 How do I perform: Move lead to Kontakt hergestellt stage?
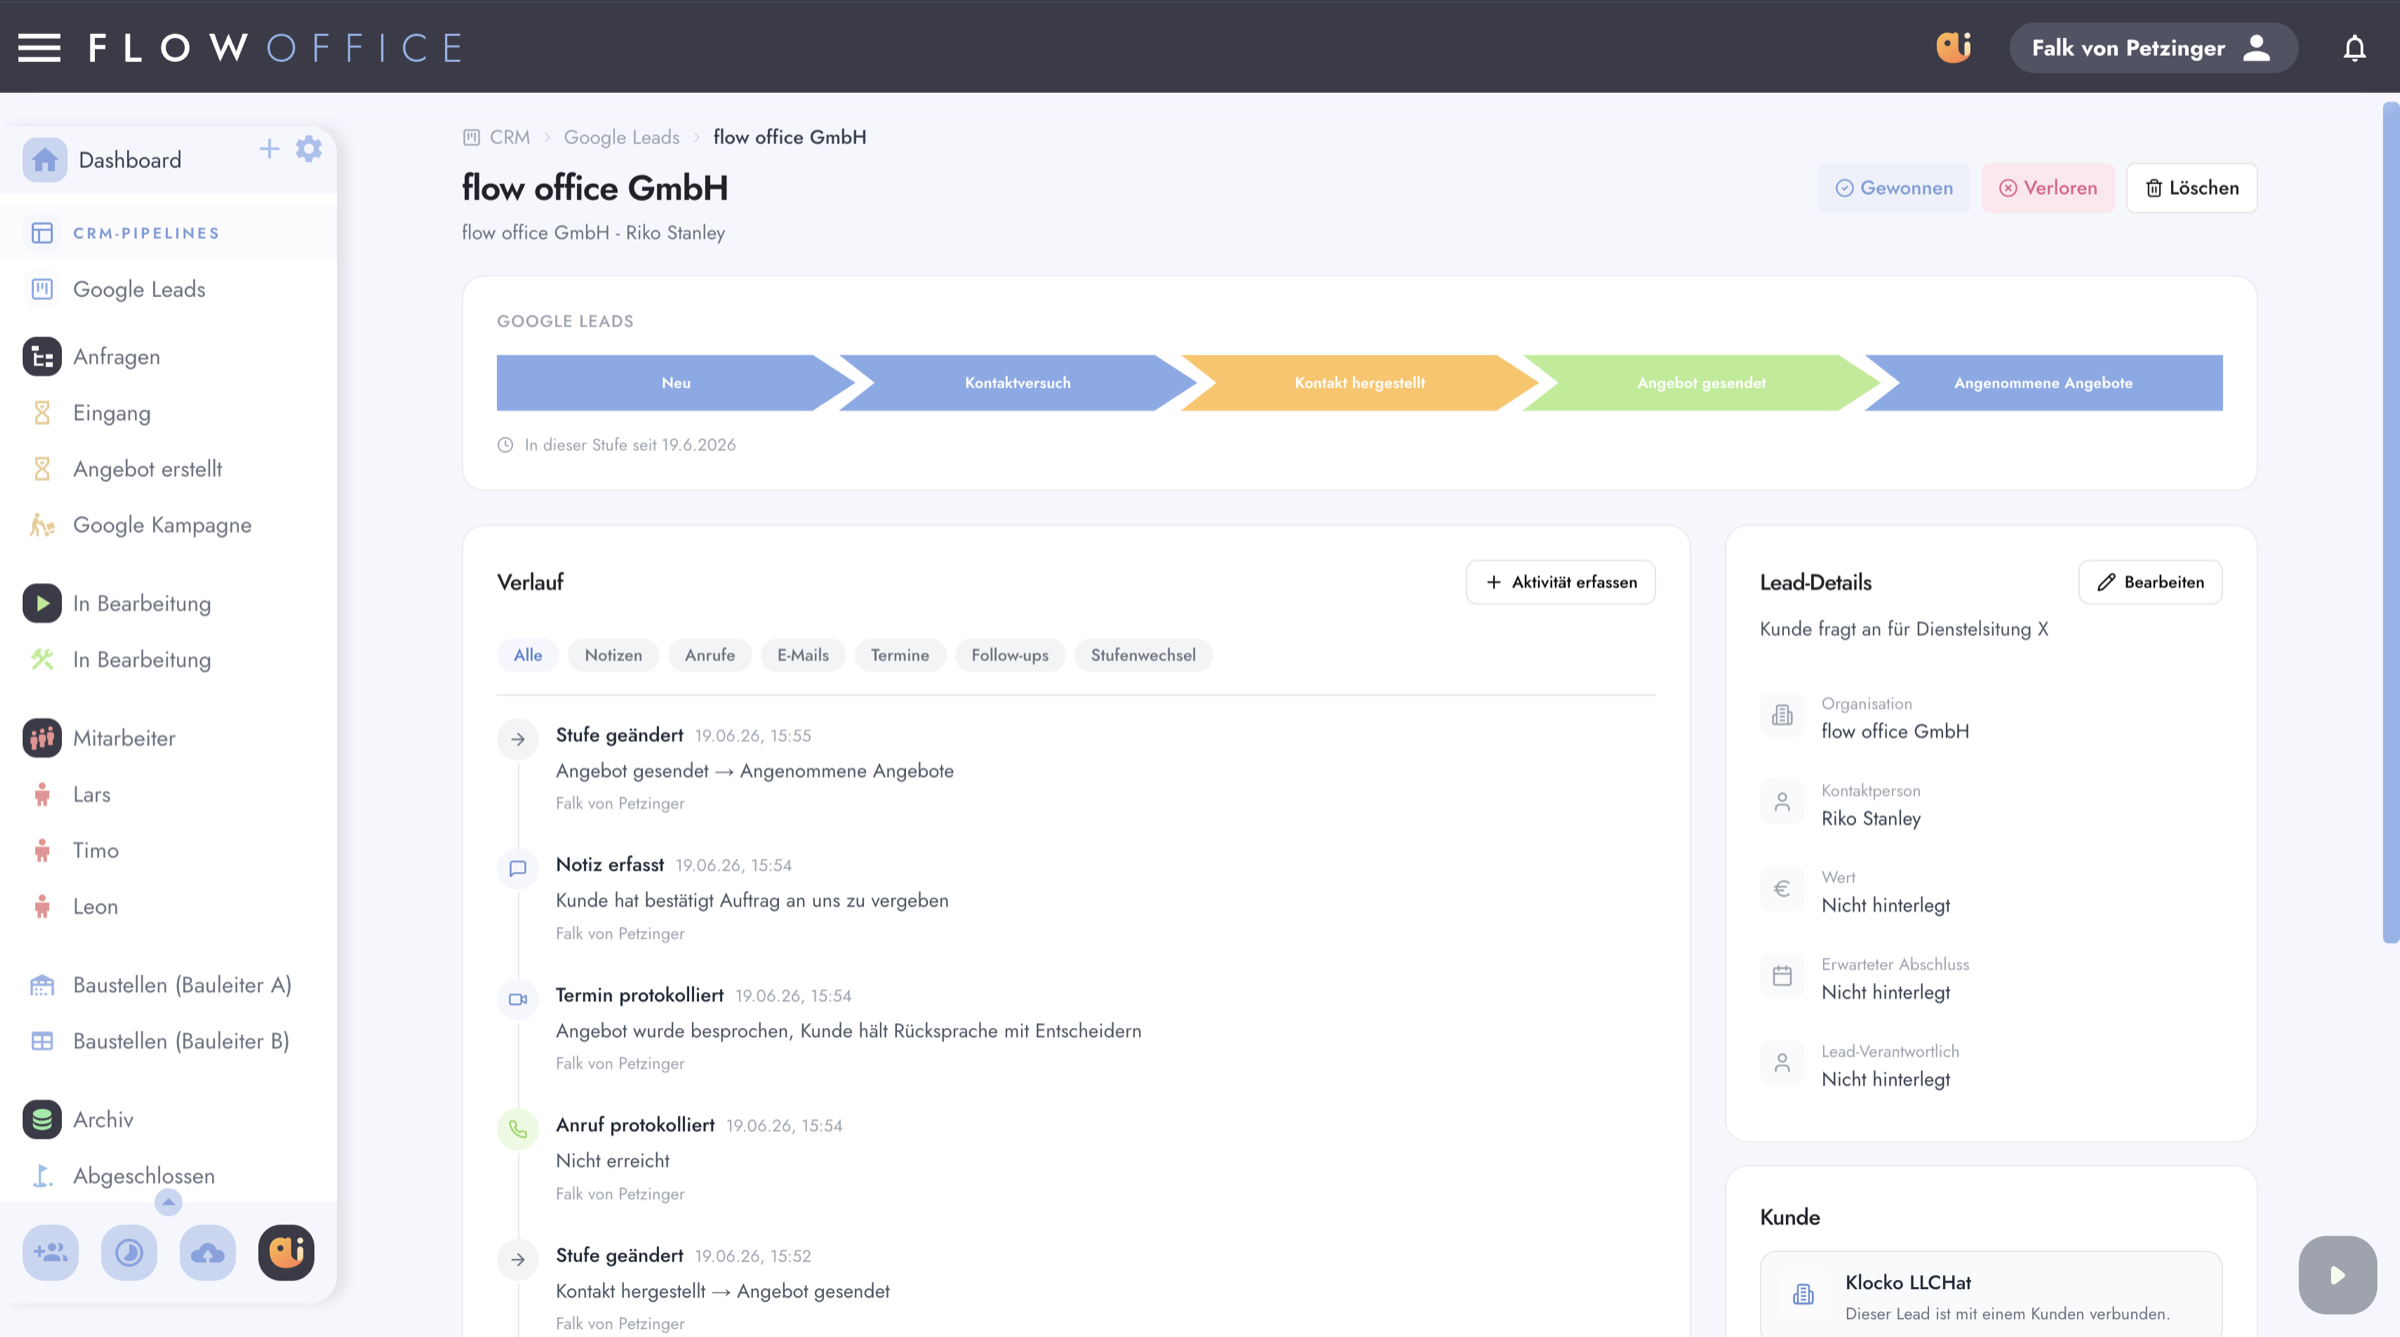tap(1359, 383)
